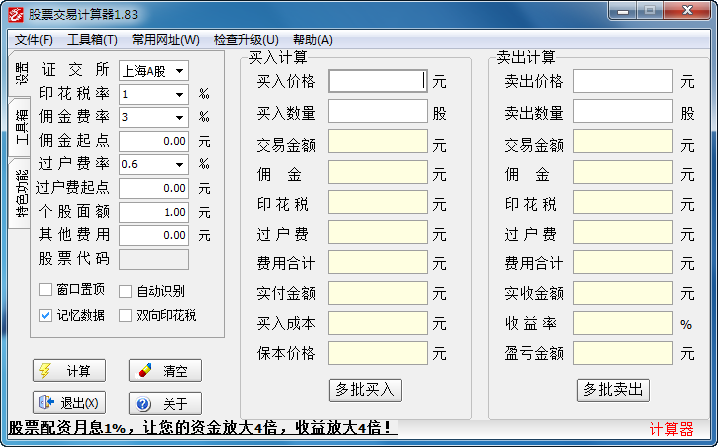This screenshot has width=718, height=447.
Task: Click the eraser icon on 清空 button
Action: (x=145, y=371)
